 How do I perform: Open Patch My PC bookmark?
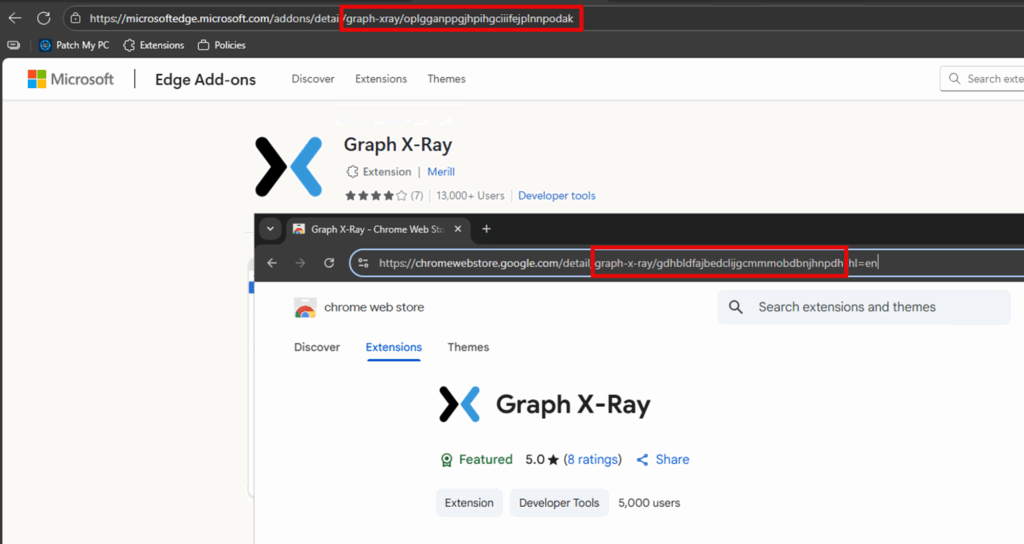pyautogui.click(x=74, y=45)
